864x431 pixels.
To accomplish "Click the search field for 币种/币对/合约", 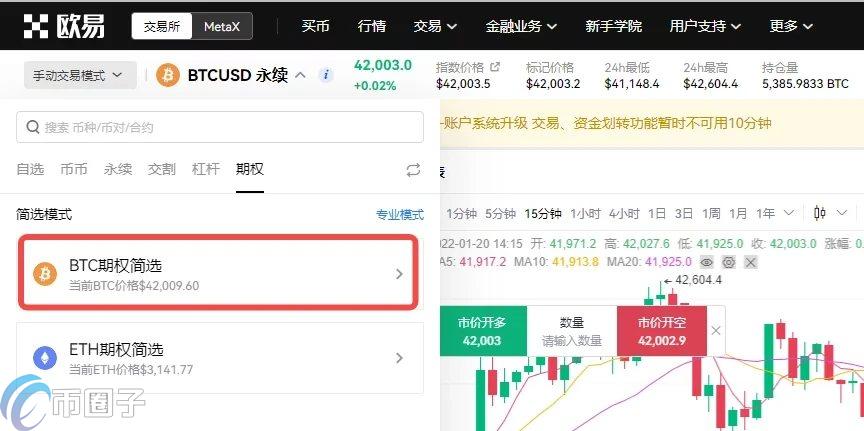I will click(x=220, y=127).
